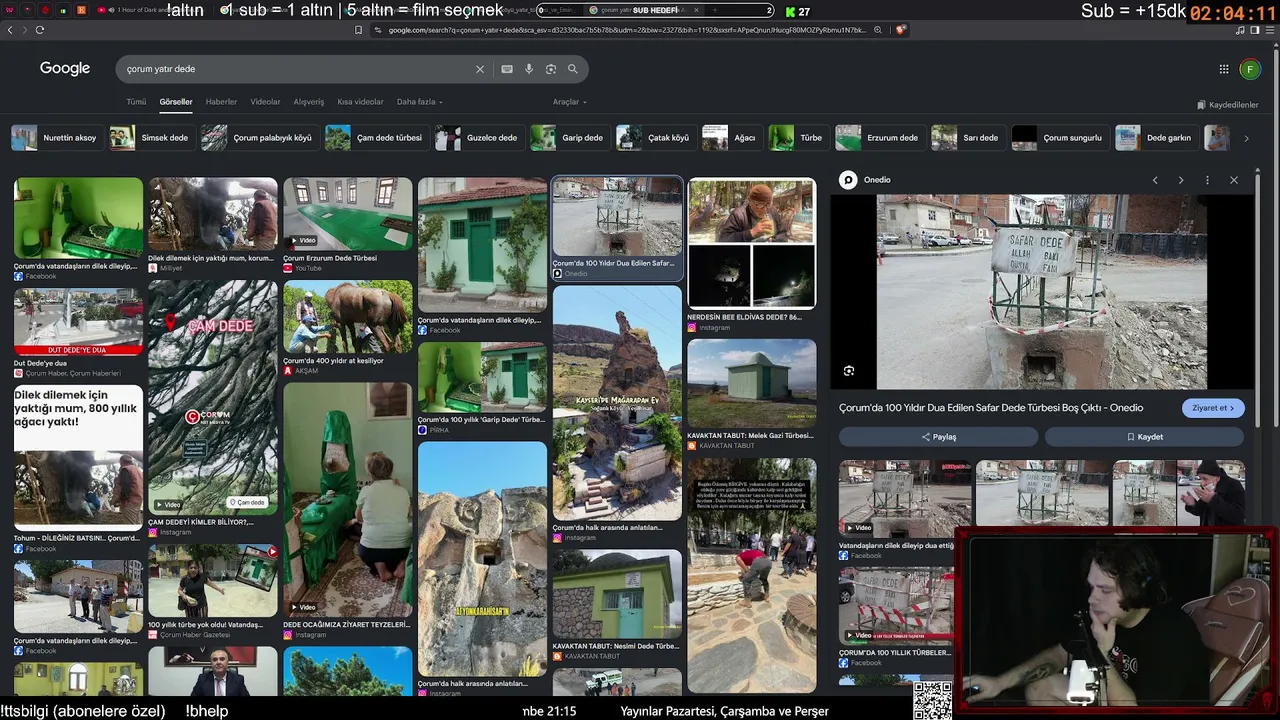The image size is (1280, 720).
Task: Filter by the Çatak köyü chip
Action: pyautogui.click(x=655, y=138)
